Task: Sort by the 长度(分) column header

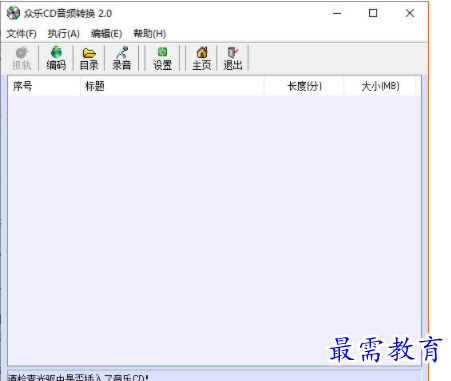Action: (x=304, y=86)
